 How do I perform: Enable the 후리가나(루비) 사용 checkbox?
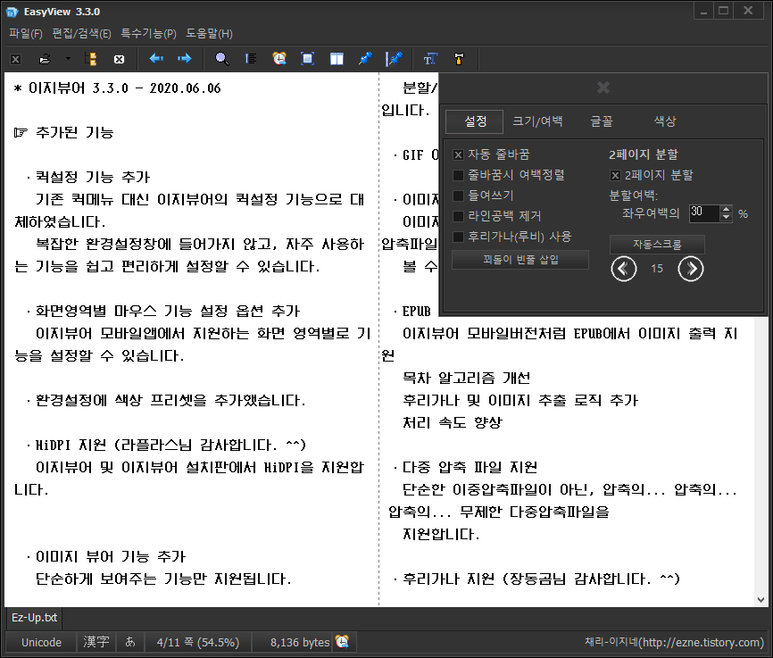tap(458, 237)
